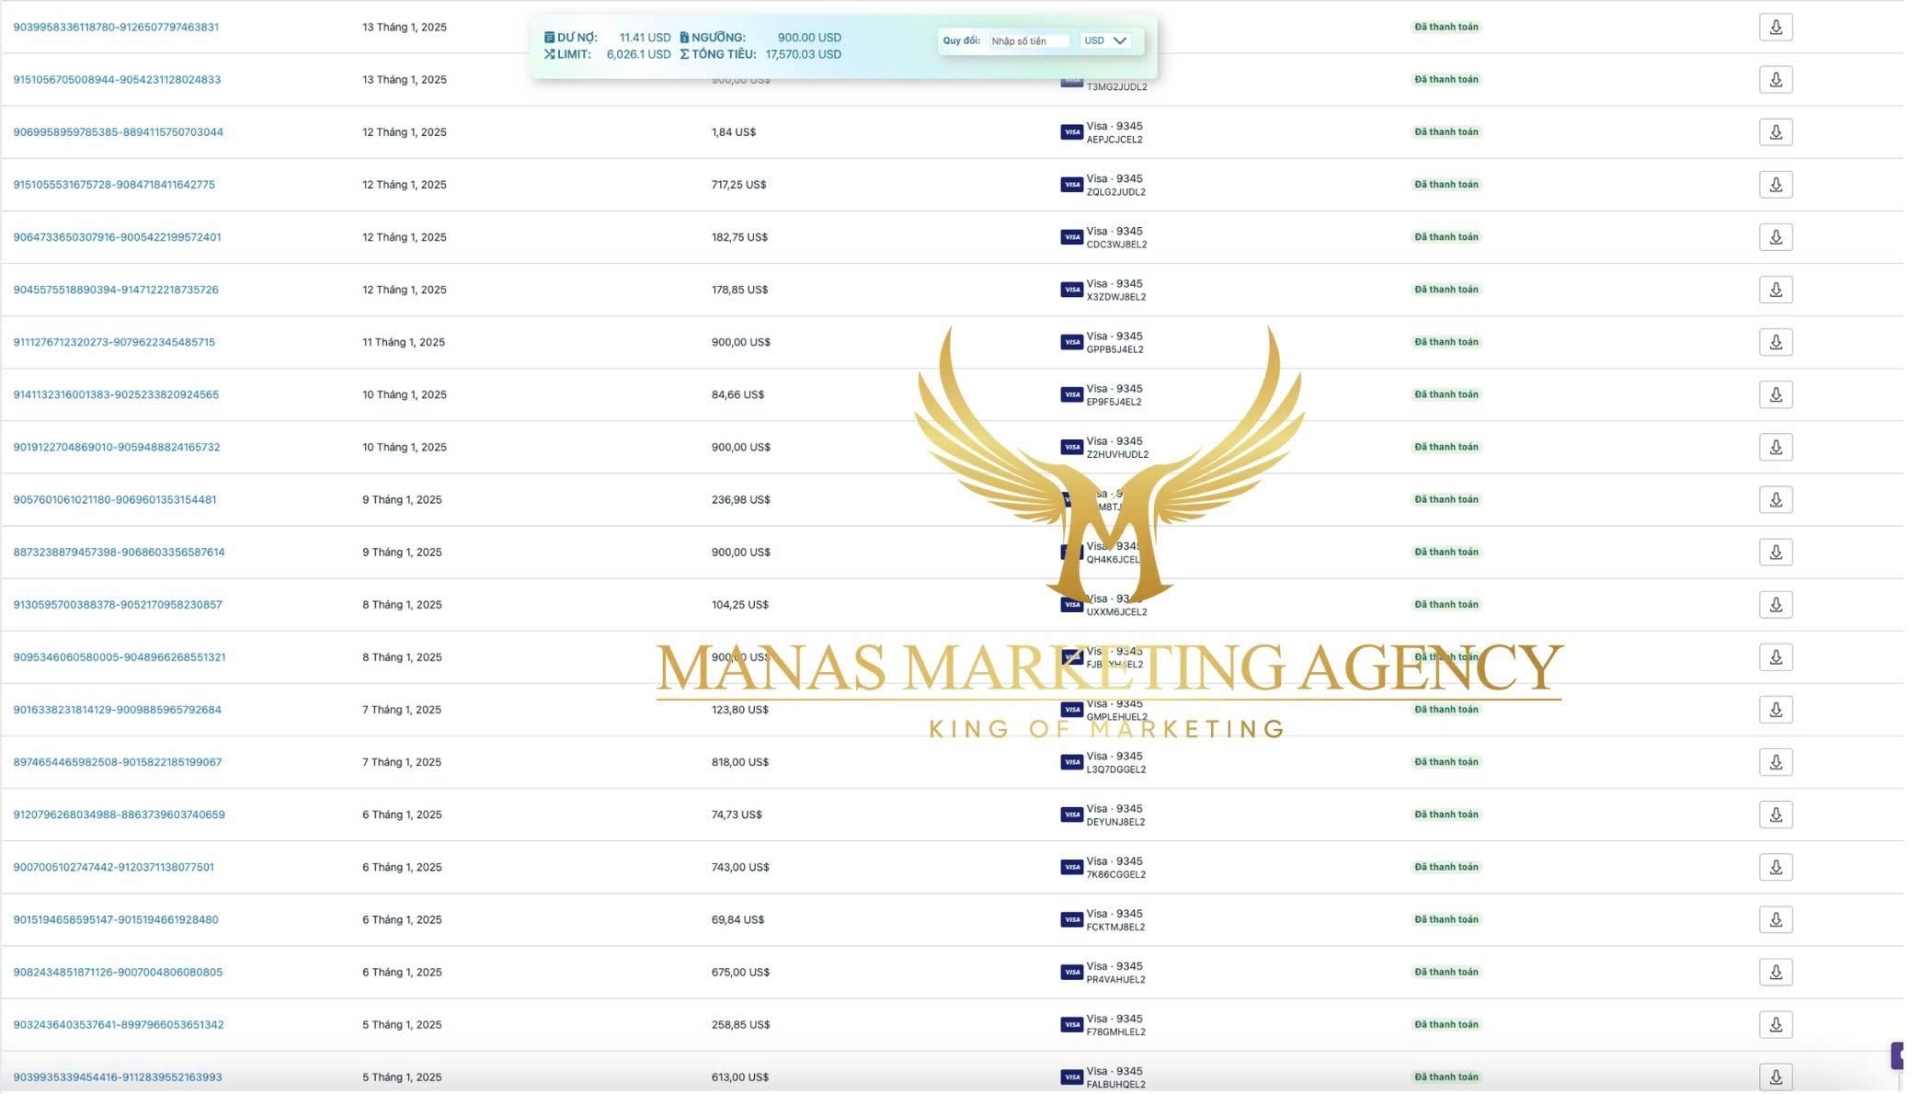Download receipt for the 613,00 US$ payment

(1775, 1077)
